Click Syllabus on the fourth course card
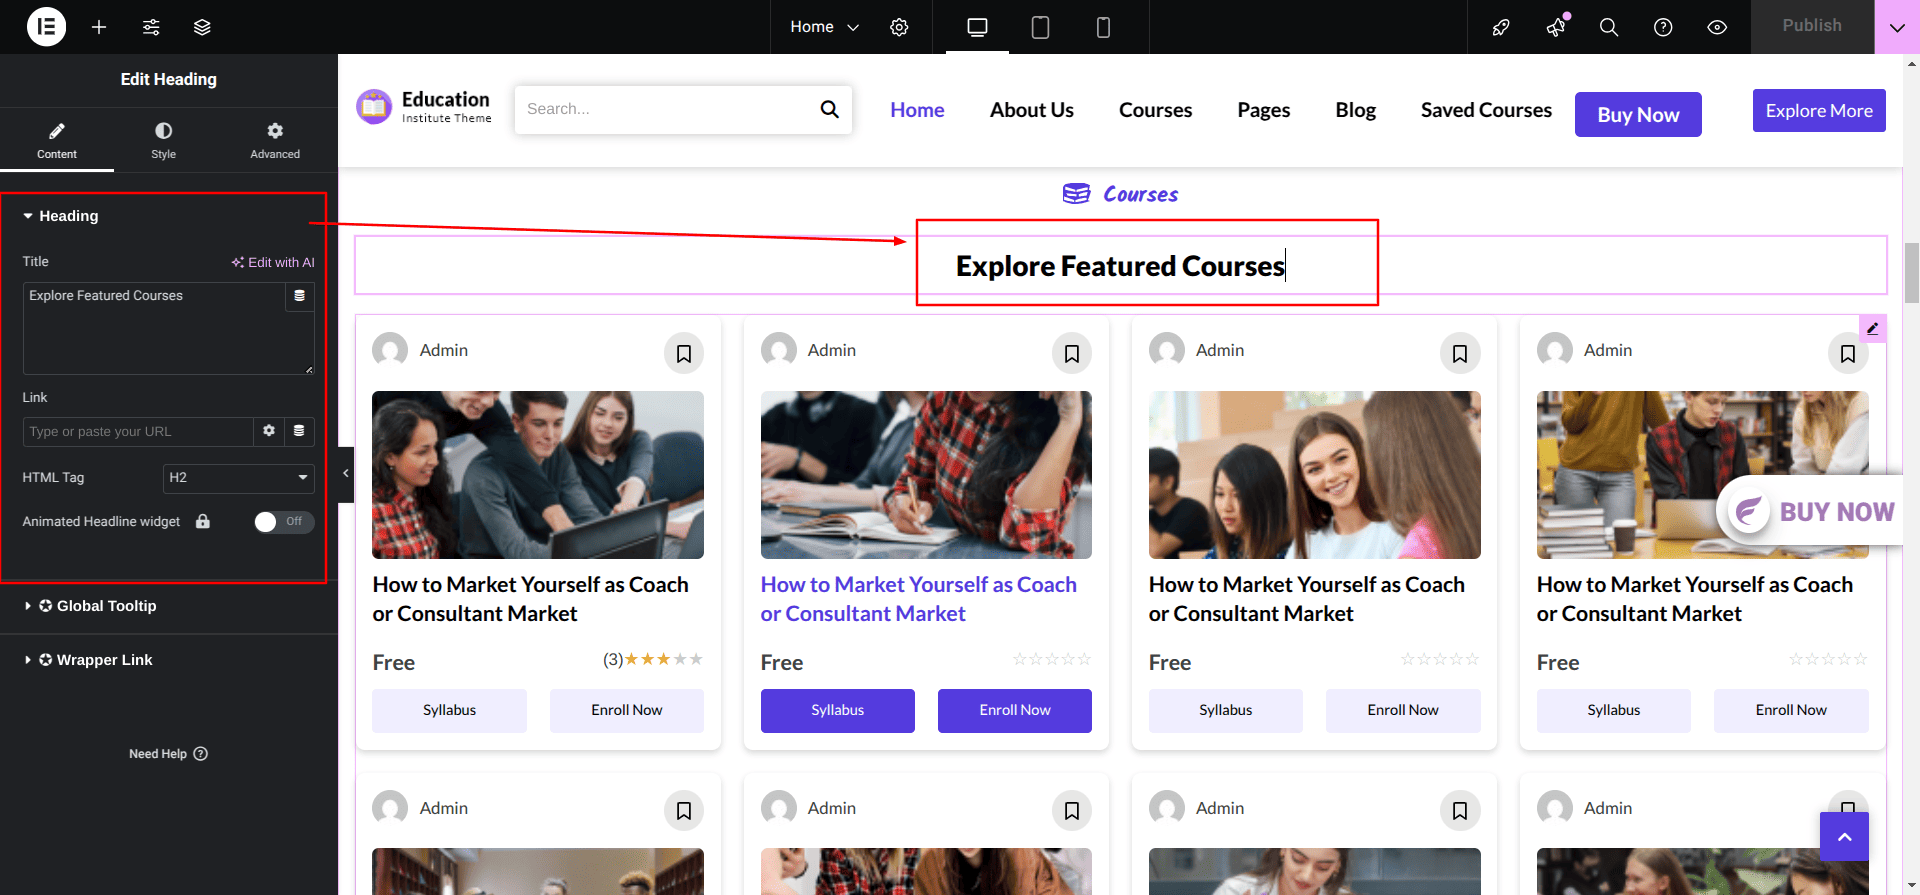Screen dimensions: 1920x895 (x=1614, y=710)
